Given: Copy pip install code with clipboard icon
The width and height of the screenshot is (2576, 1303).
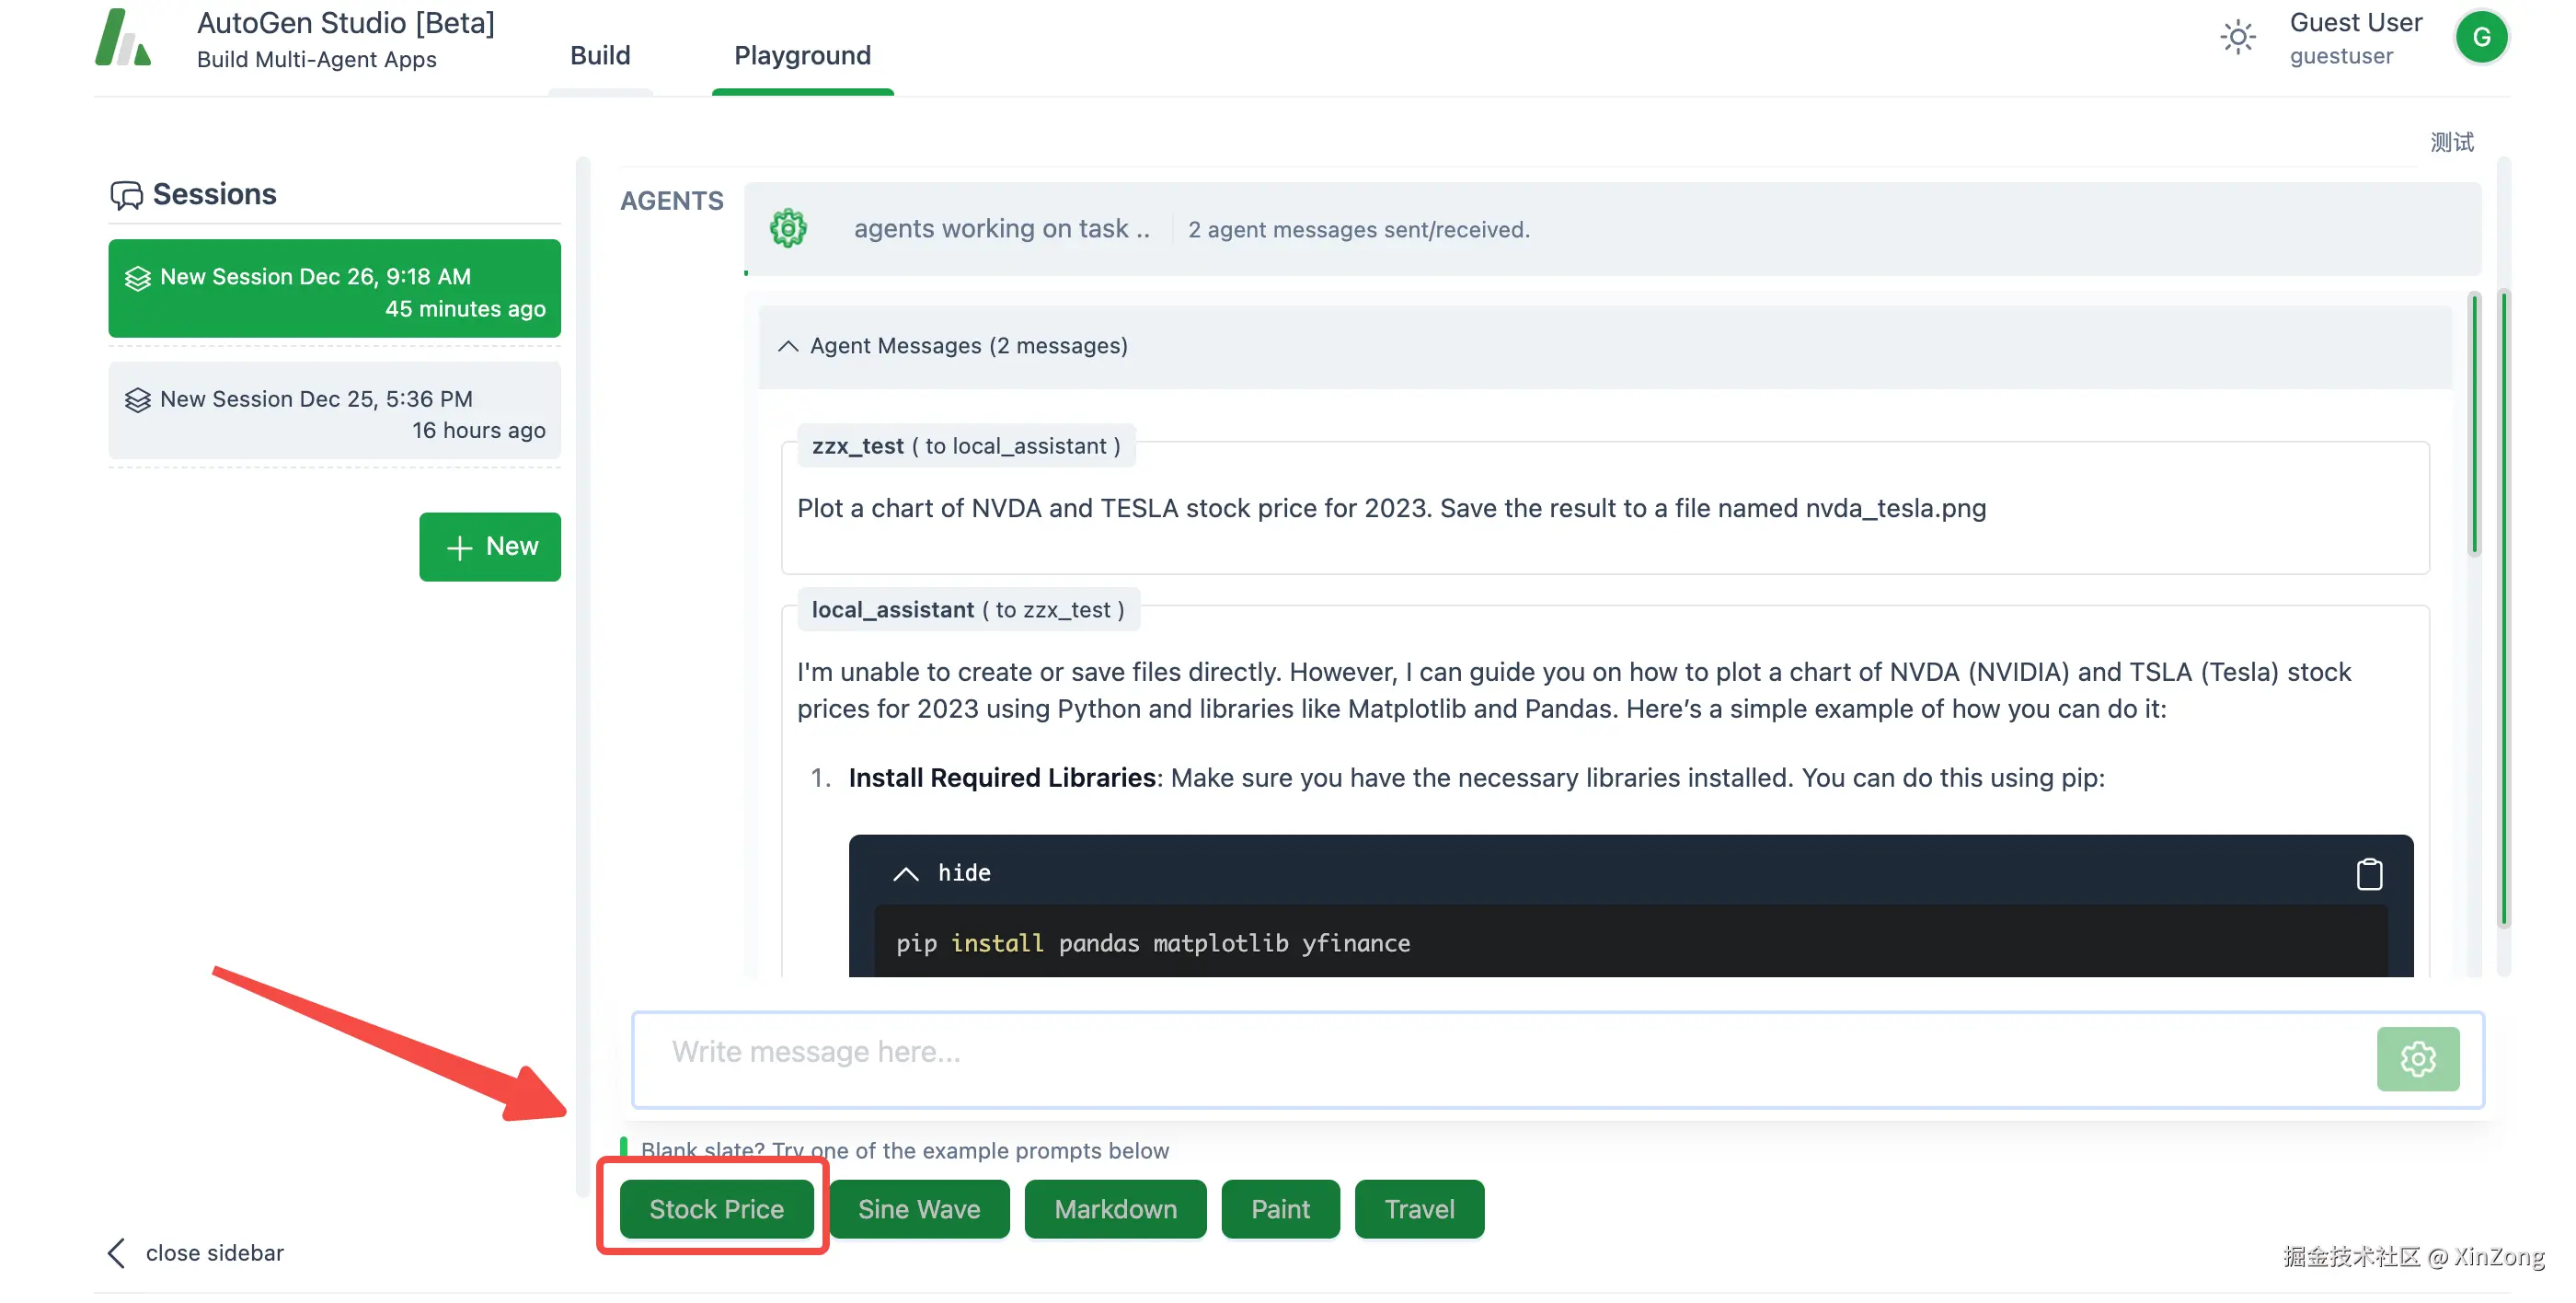Looking at the screenshot, I should coord(2368,874).
